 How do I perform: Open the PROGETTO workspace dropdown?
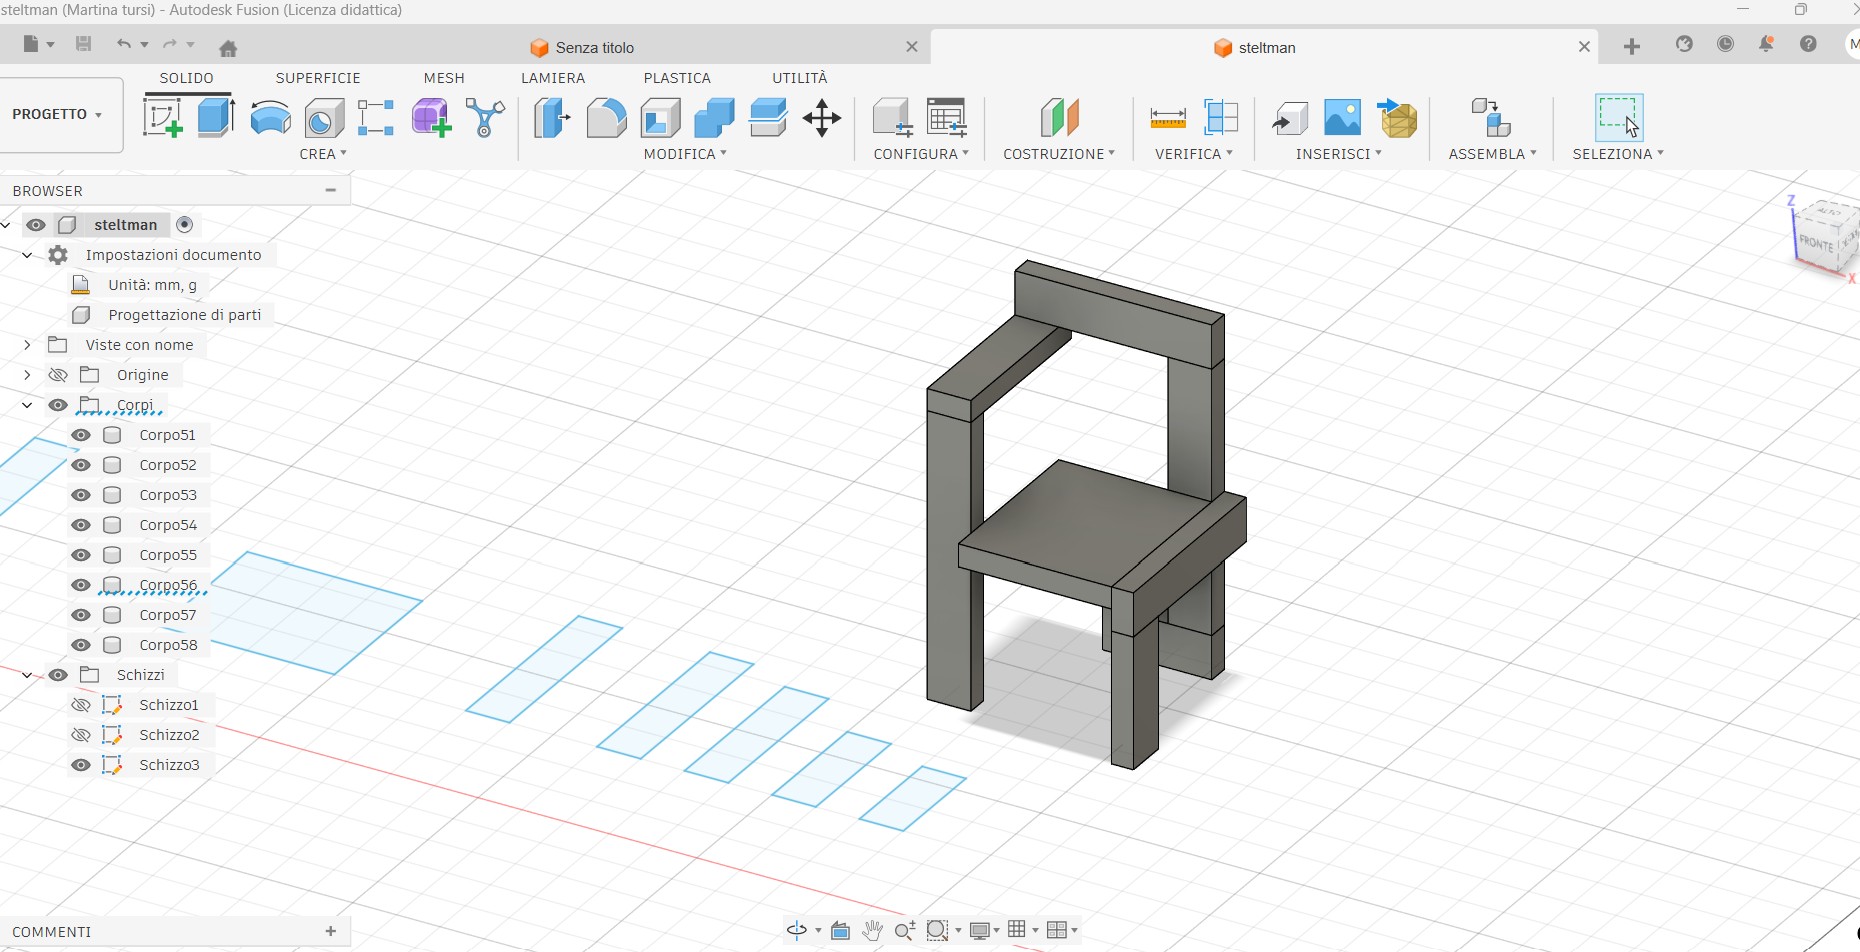pyautogui.click(x=58, y=114)
